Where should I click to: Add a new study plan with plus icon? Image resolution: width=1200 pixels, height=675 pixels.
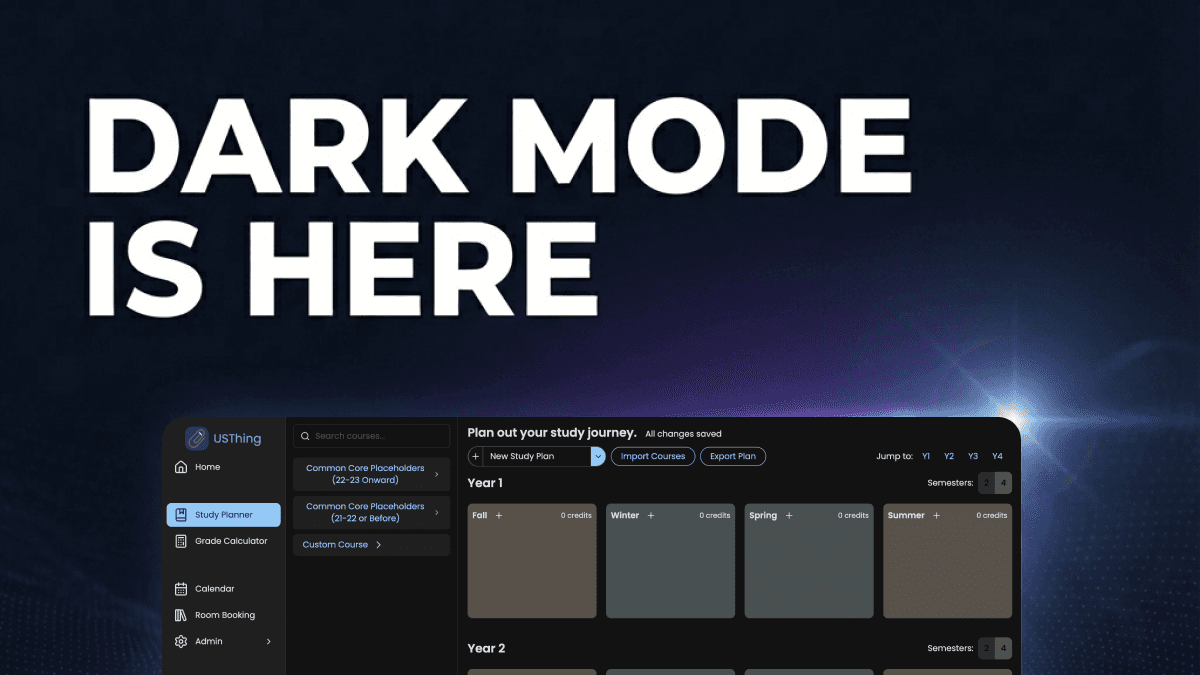click(475, 456)
